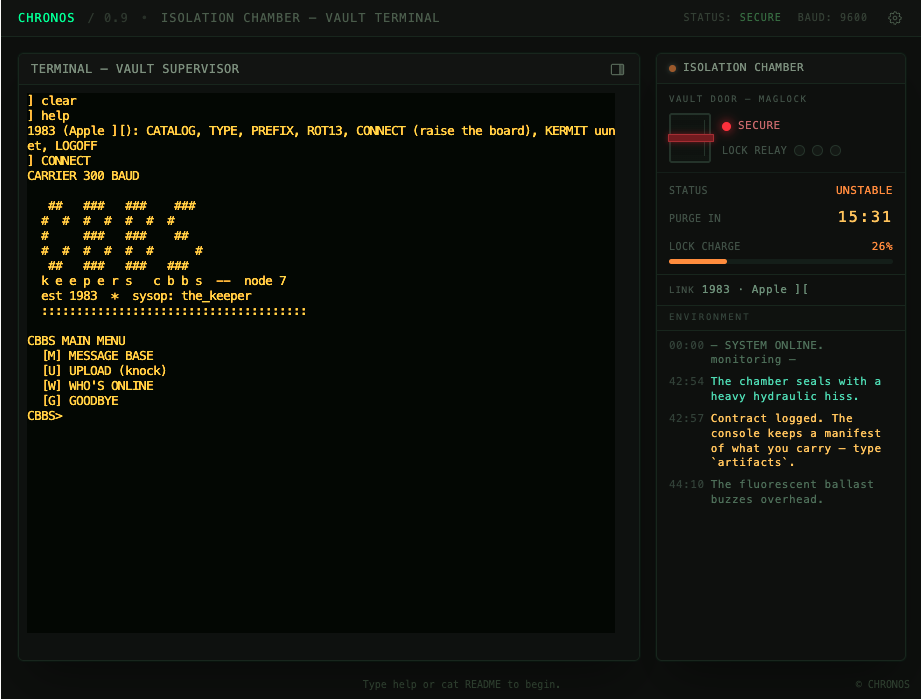Click the 'keepers cbbs -- node 7' banner line
This screenshot has width=921, height=699.
(164, 281)
